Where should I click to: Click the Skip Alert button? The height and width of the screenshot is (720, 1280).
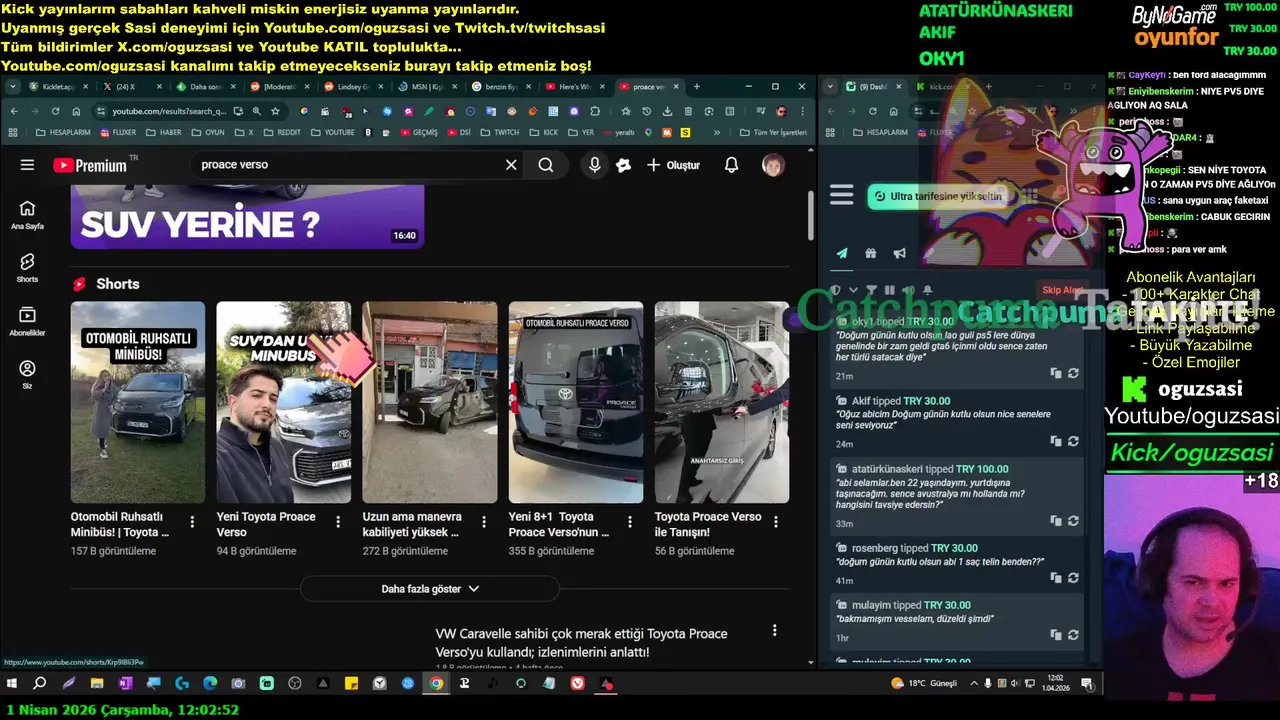click(x=1062, y=290)
